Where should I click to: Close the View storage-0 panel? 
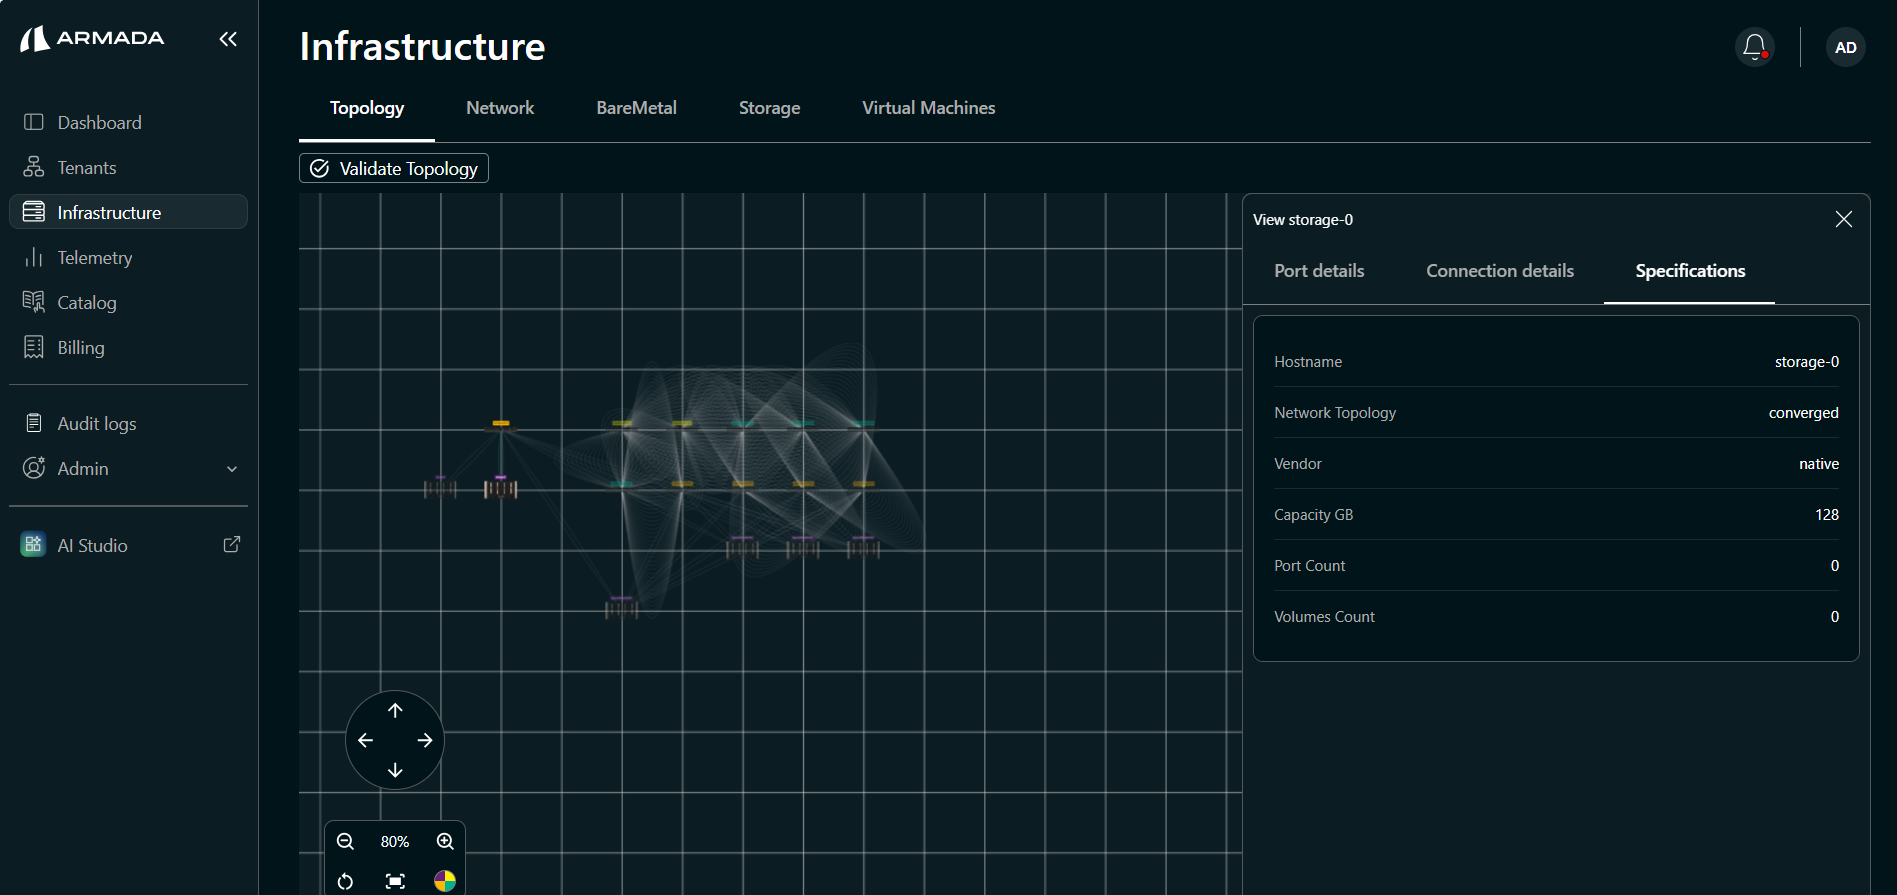(x=1844, y=219)
